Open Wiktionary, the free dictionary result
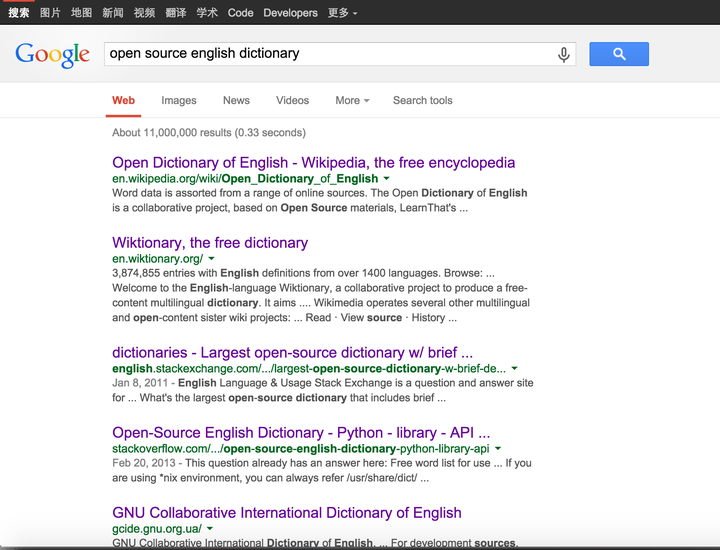 tap(210, 242)
